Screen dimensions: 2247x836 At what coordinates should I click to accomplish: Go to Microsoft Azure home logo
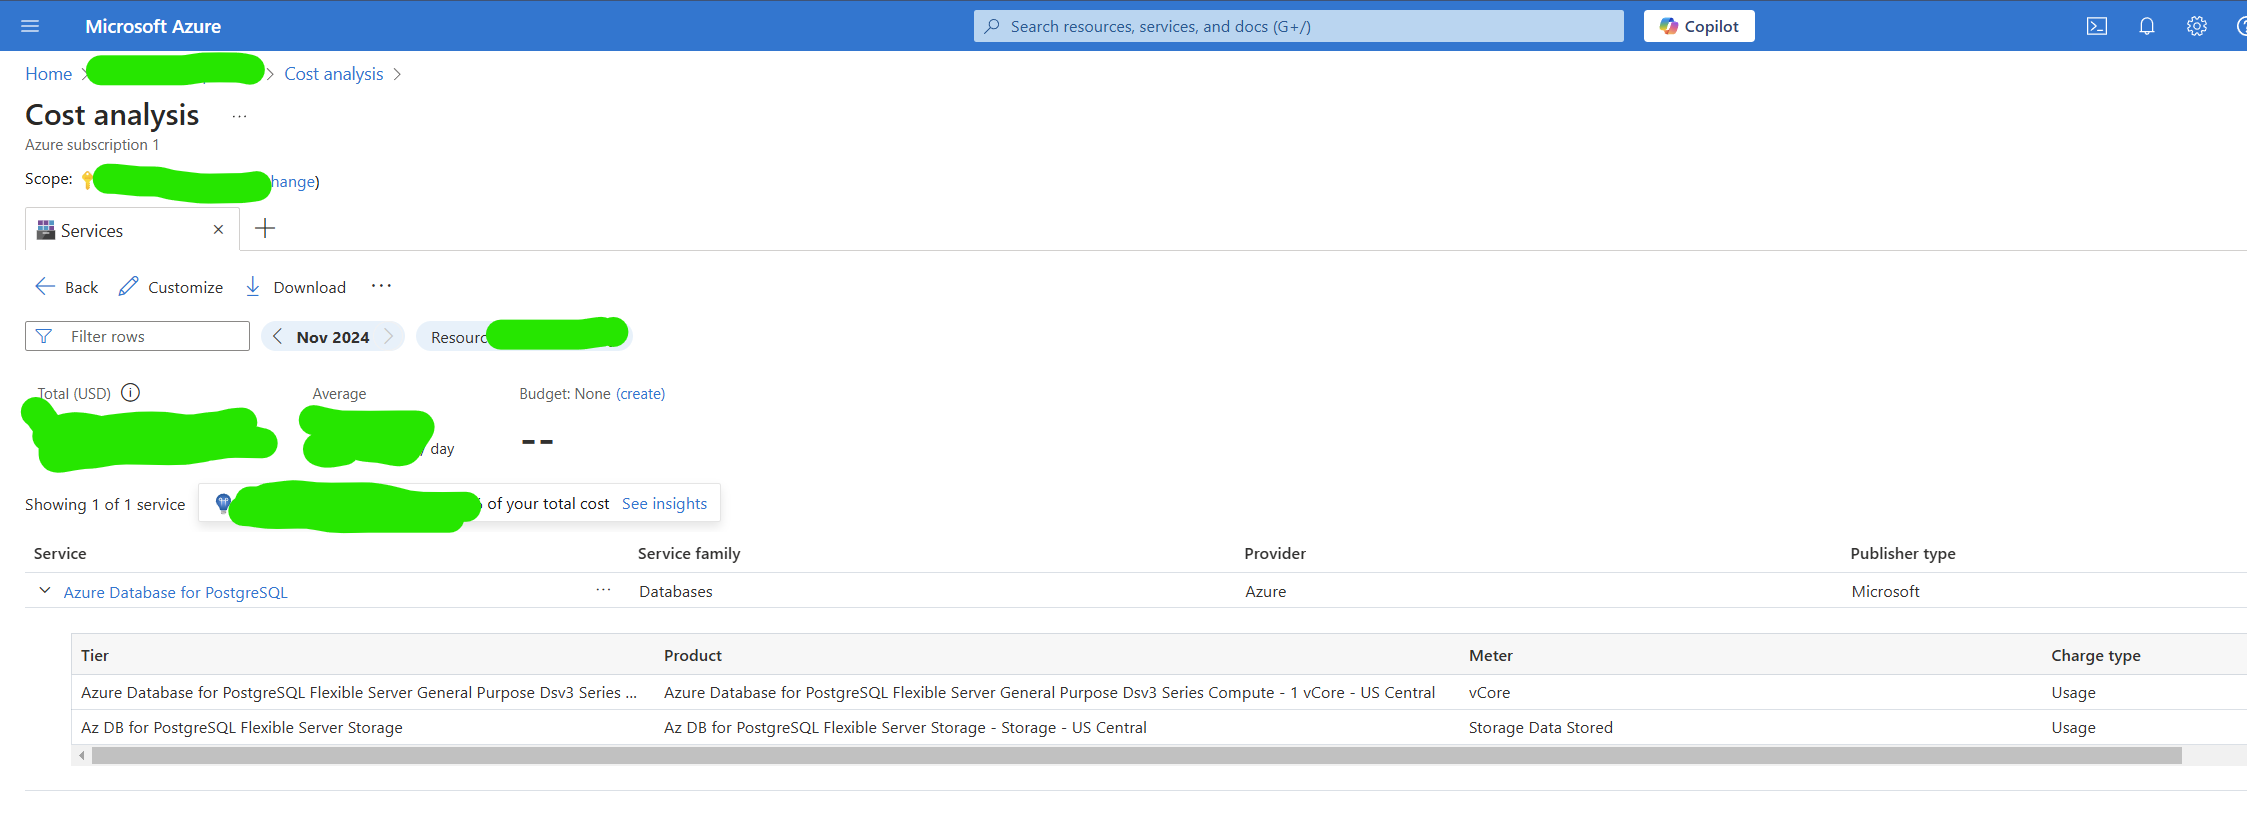[153, 26]
